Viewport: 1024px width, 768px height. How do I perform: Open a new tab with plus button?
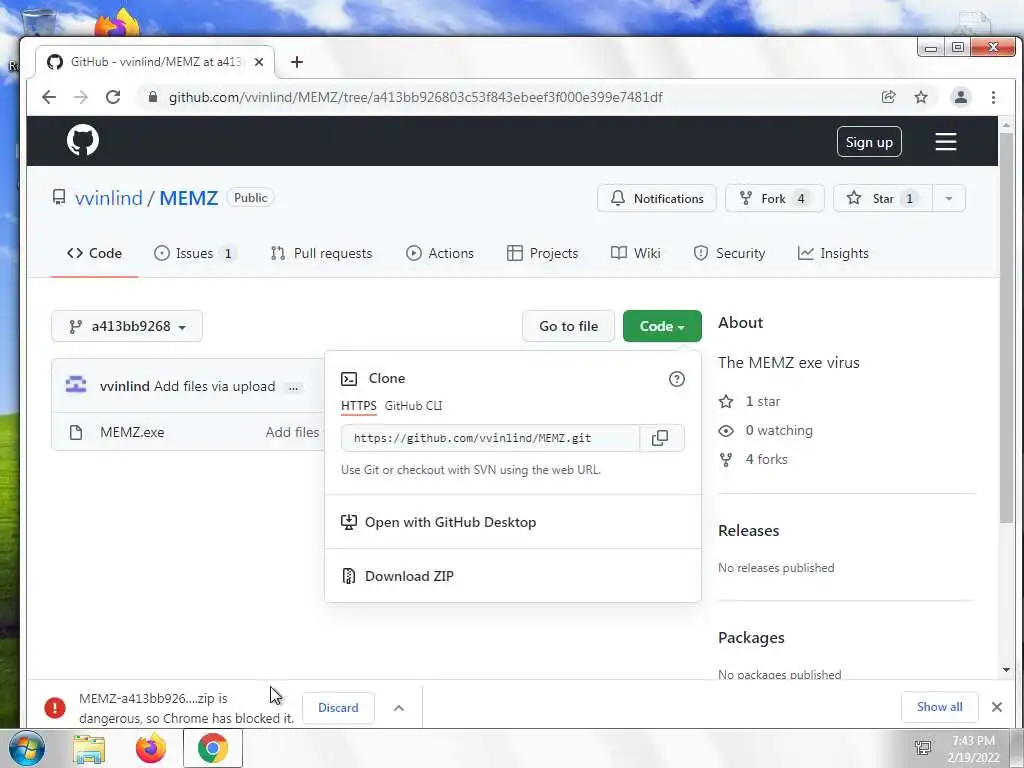pyautogui.click(x=297, y=62)
